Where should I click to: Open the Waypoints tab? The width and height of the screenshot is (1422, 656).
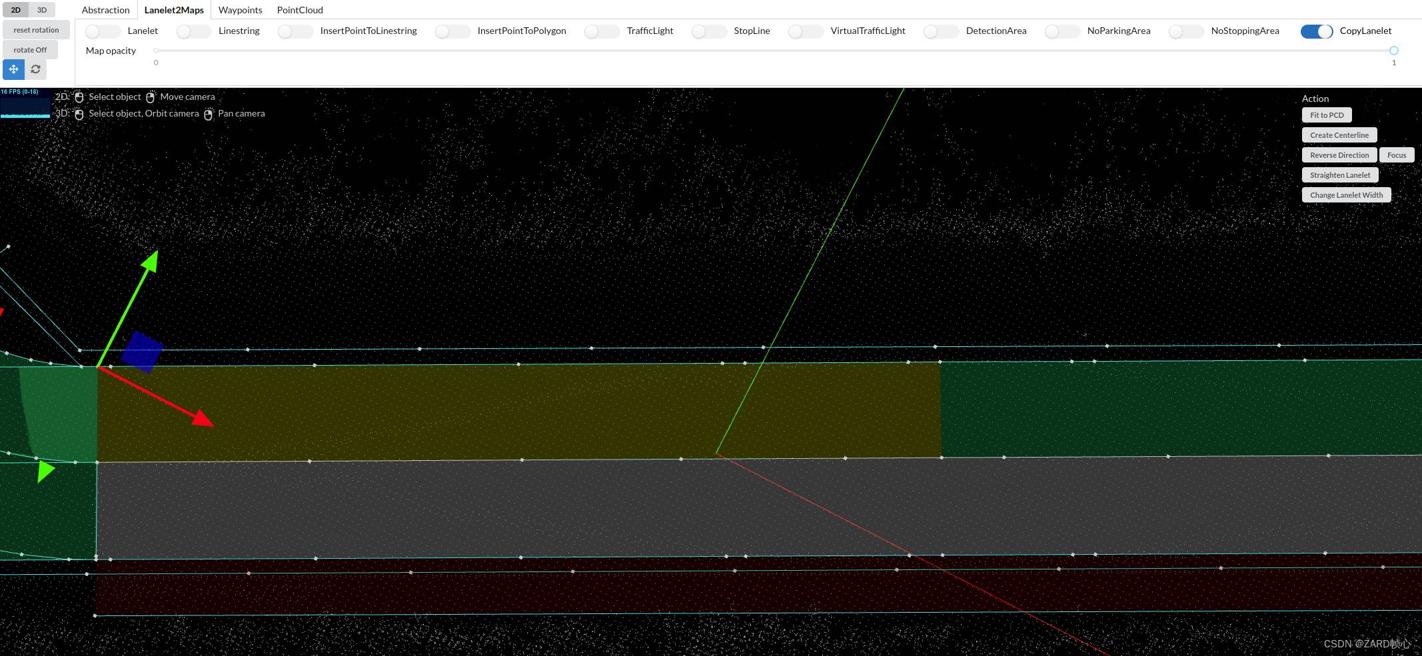[240, 10]
